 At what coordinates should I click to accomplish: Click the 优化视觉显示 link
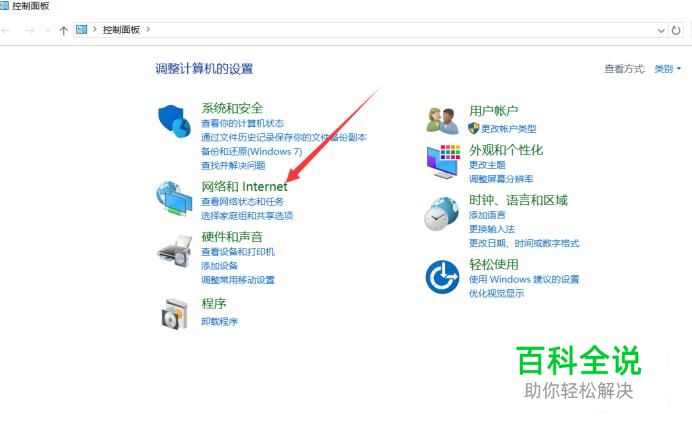496,293
